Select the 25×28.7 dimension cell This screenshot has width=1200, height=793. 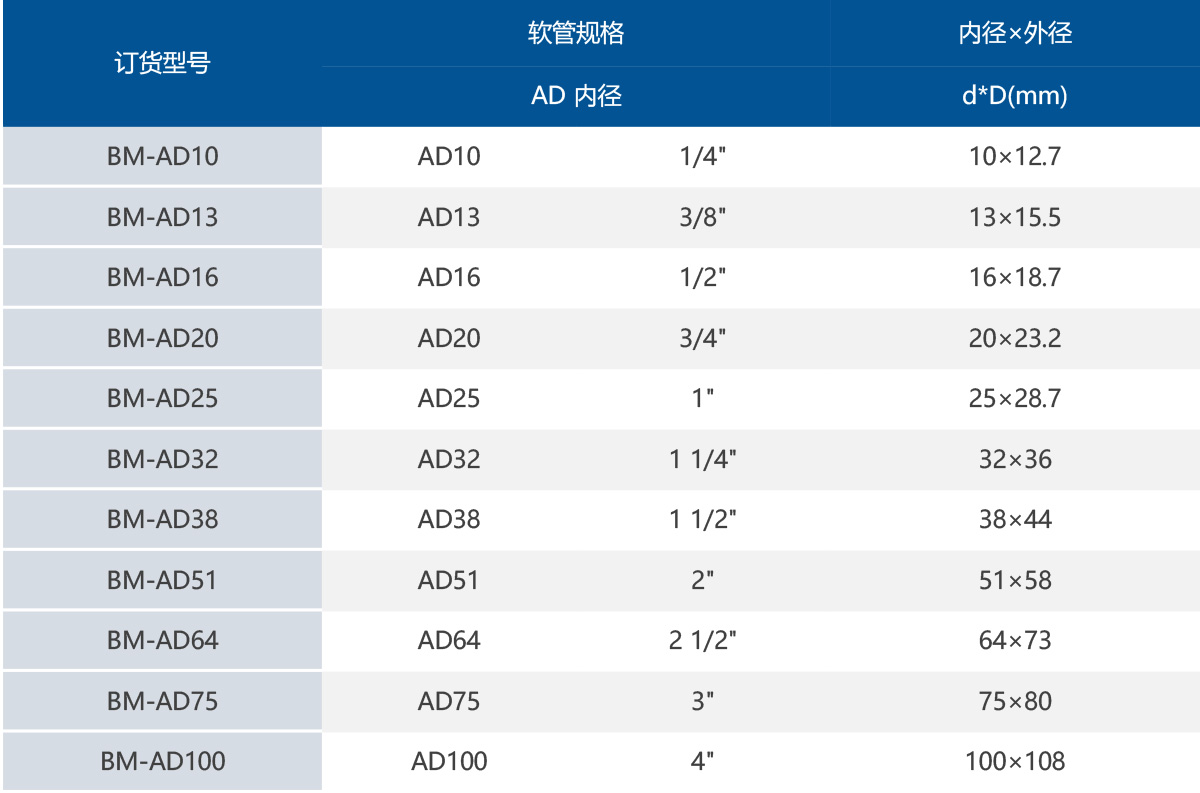coord(1015,398)
